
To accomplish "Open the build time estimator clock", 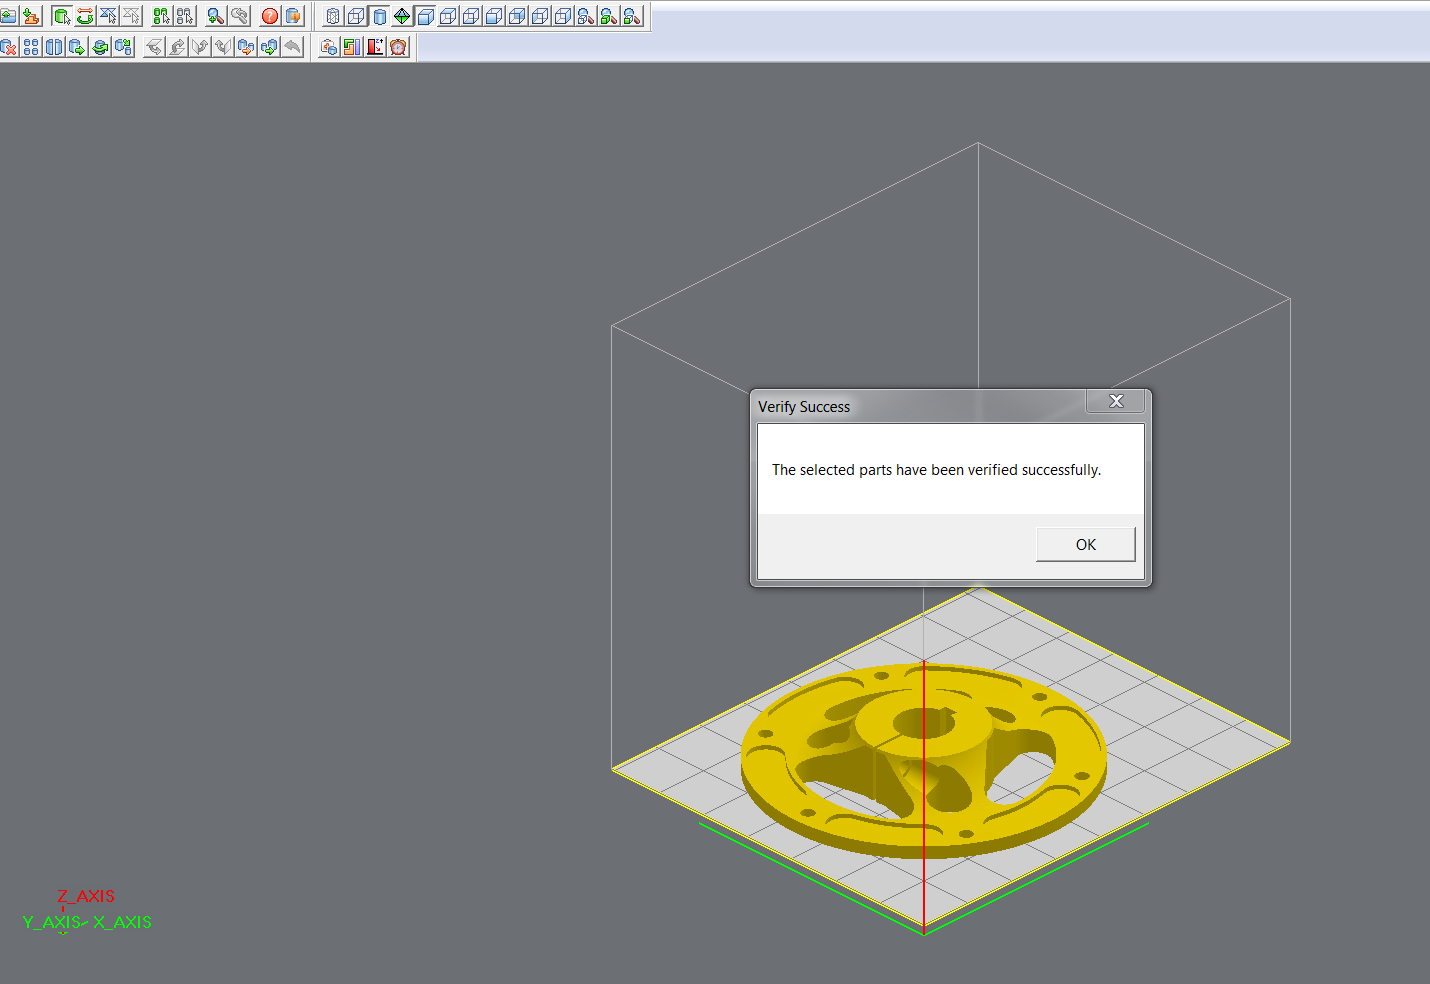I will [x=398, y=46].
